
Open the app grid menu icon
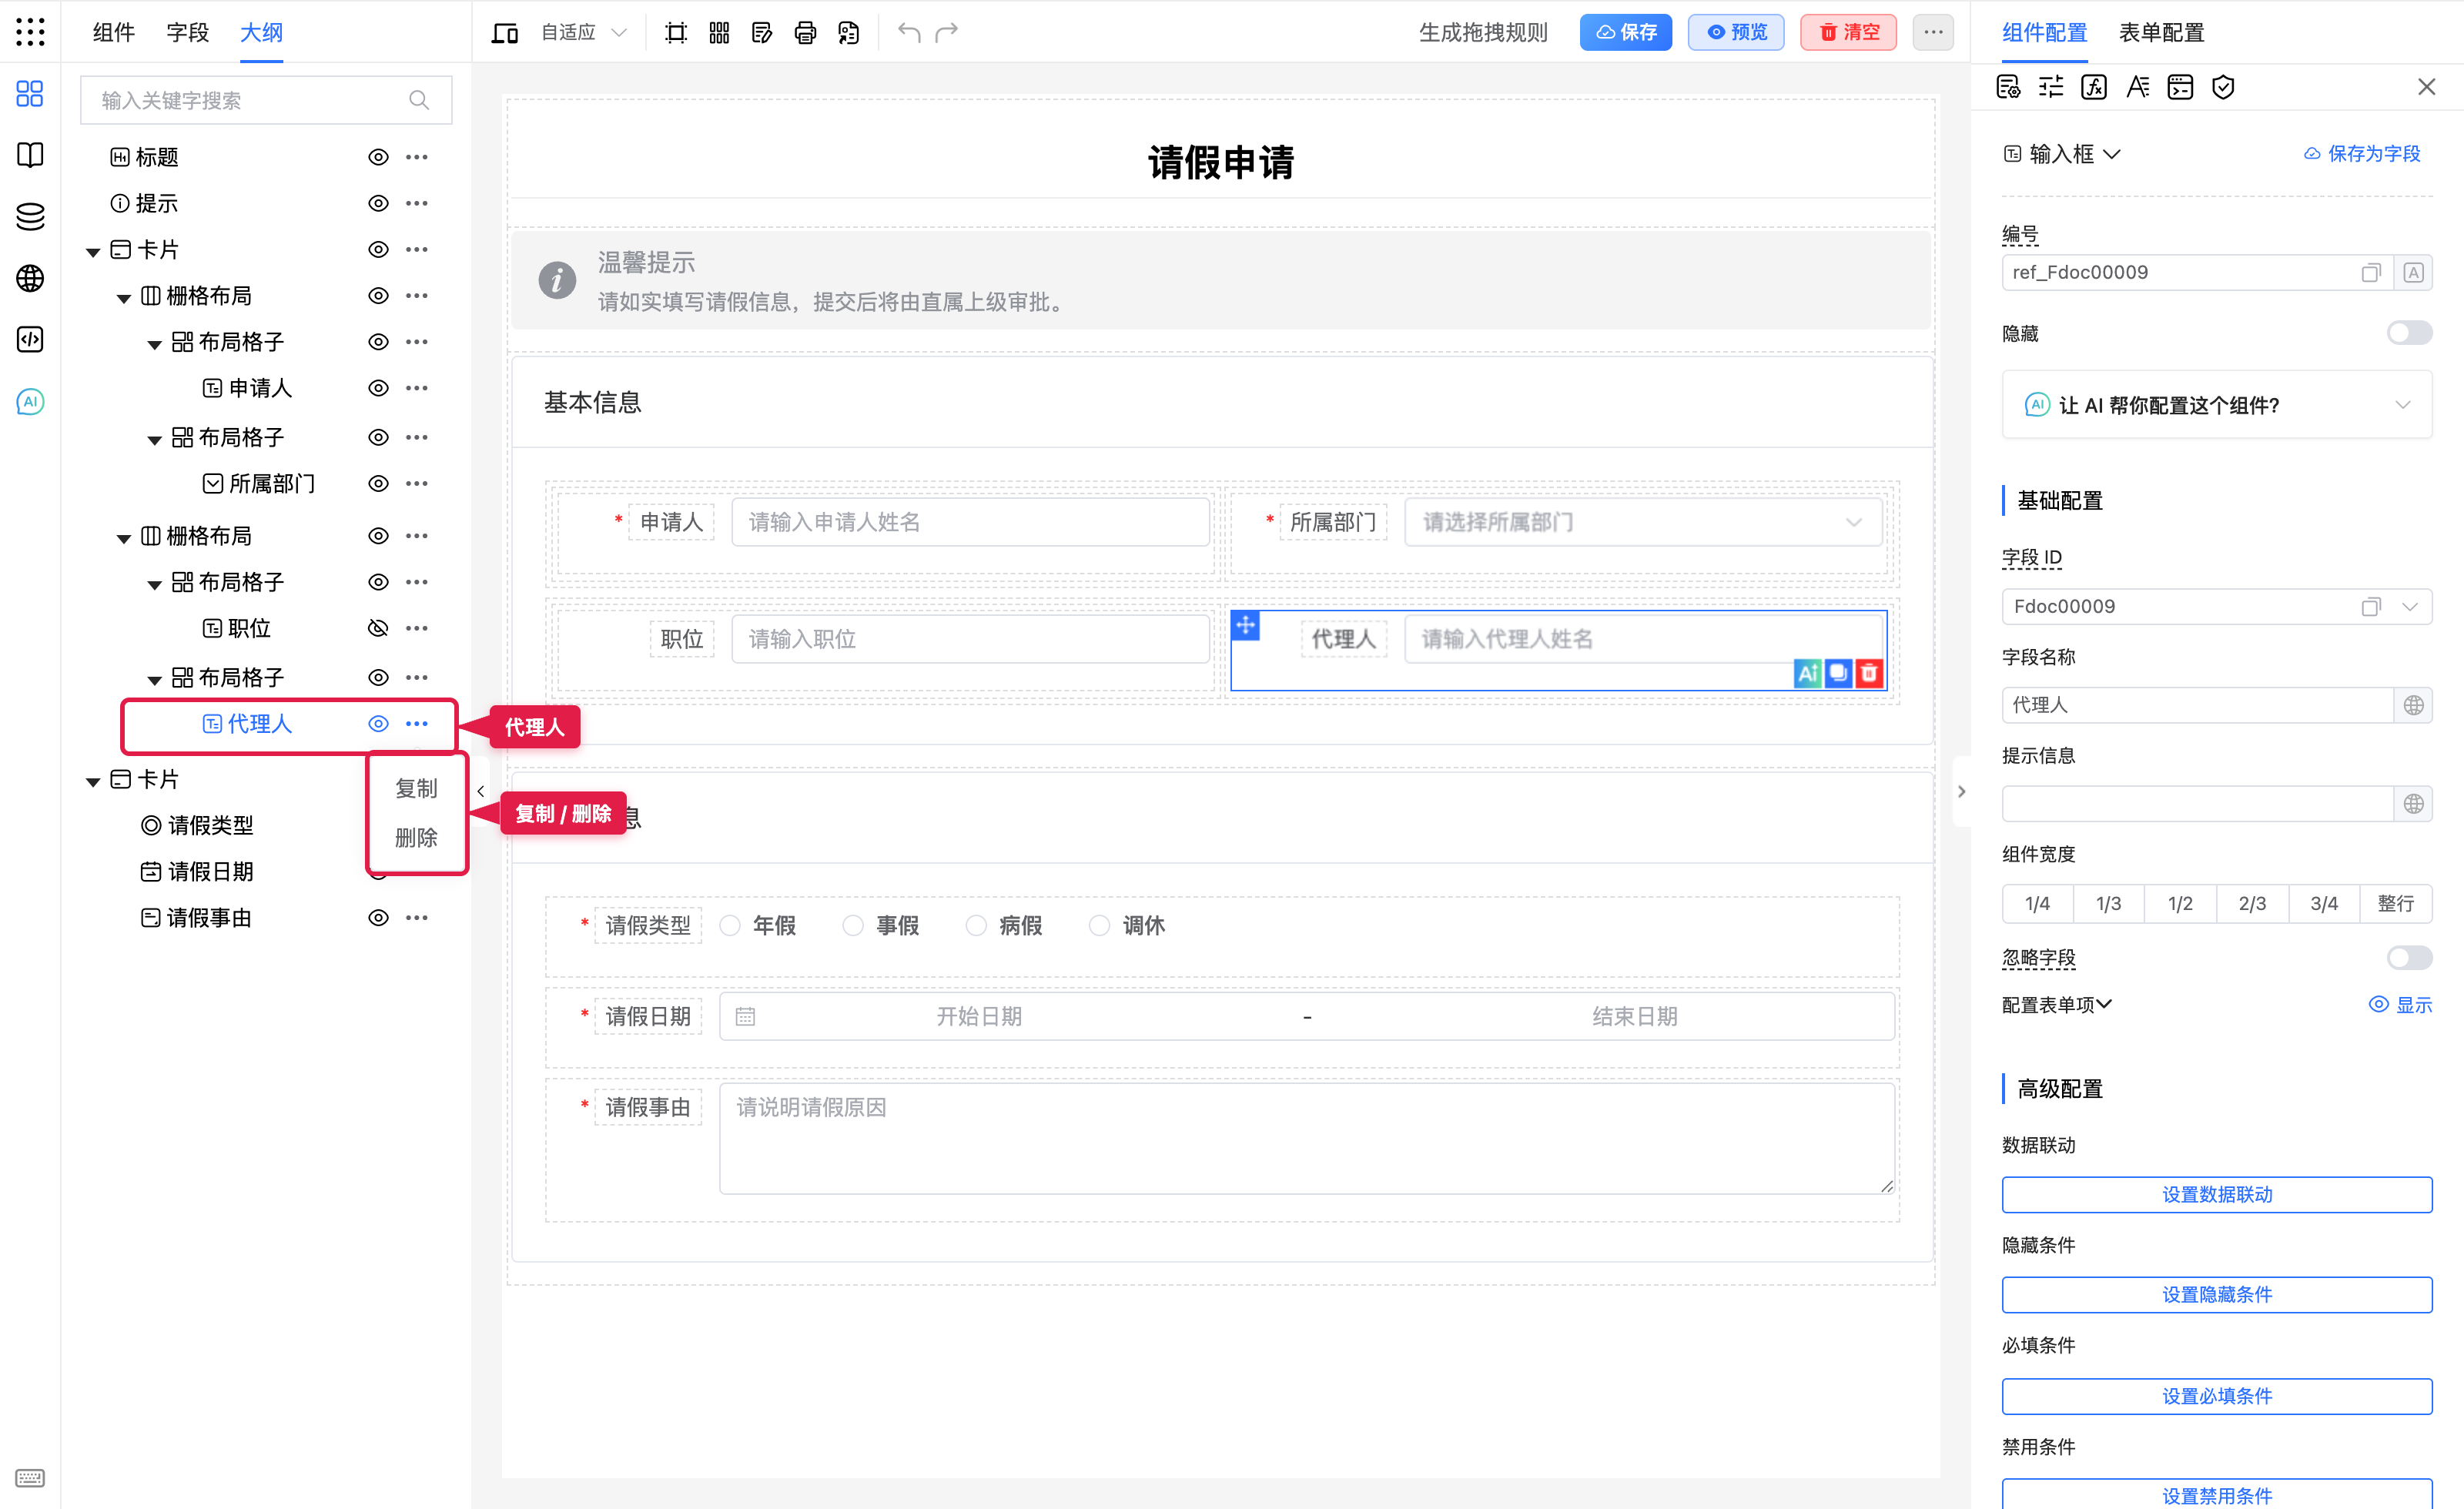click(x=30, y=32)
